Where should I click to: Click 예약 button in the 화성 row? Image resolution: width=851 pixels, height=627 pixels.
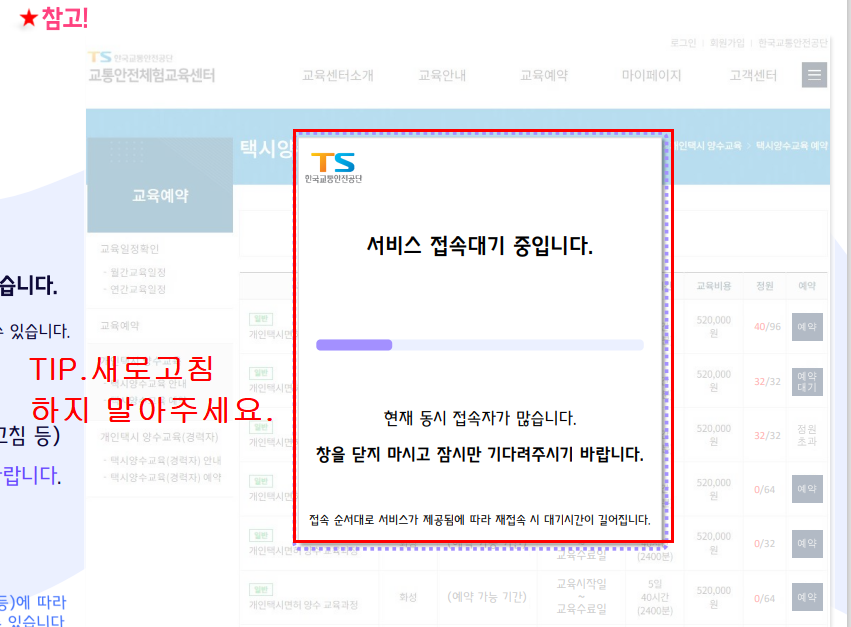tap(807, 597)
